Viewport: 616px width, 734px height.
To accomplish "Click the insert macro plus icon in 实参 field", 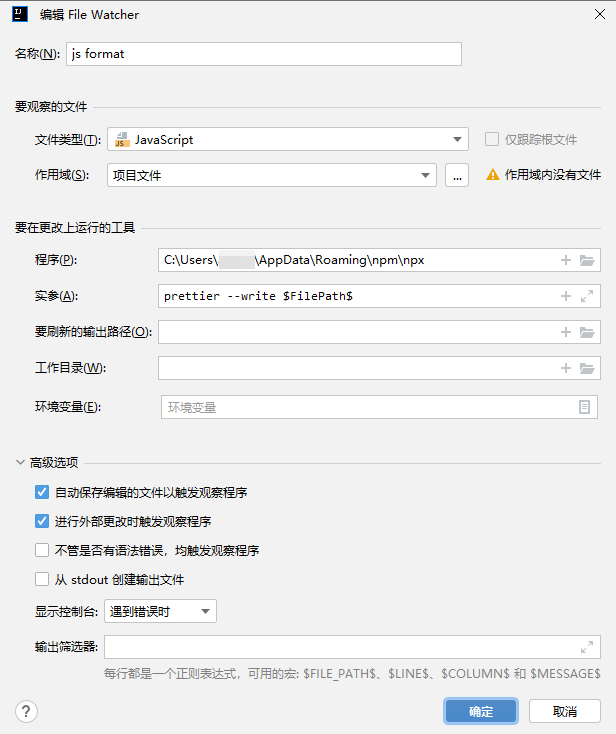I will tap(566, 296).
